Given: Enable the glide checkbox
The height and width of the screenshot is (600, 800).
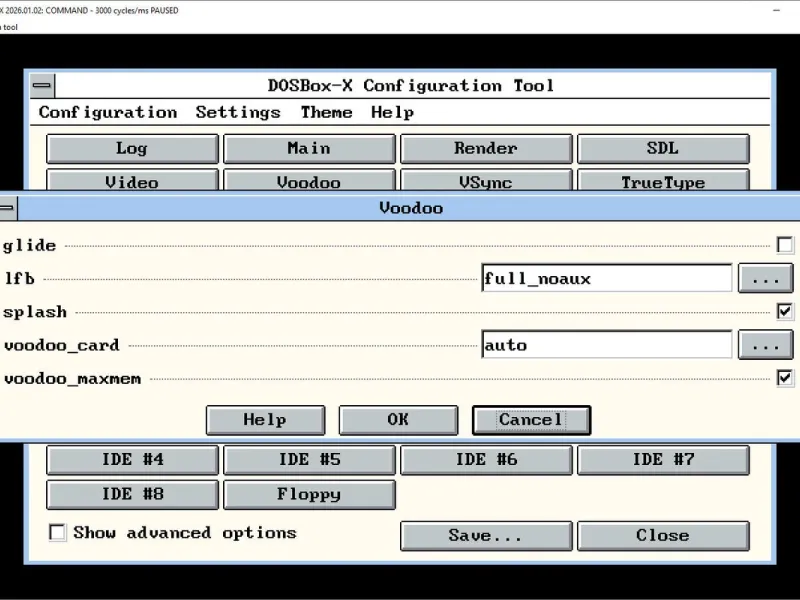Looking at the screenshot, I should [785, 245].
